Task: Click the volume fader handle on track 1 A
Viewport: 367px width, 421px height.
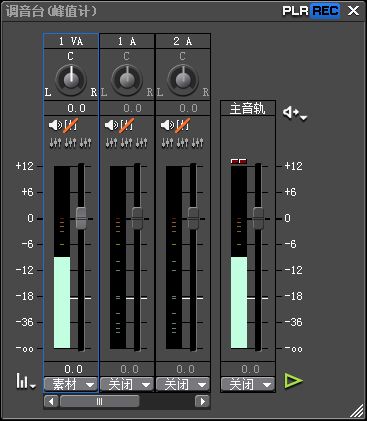Action: click(137, 218)
